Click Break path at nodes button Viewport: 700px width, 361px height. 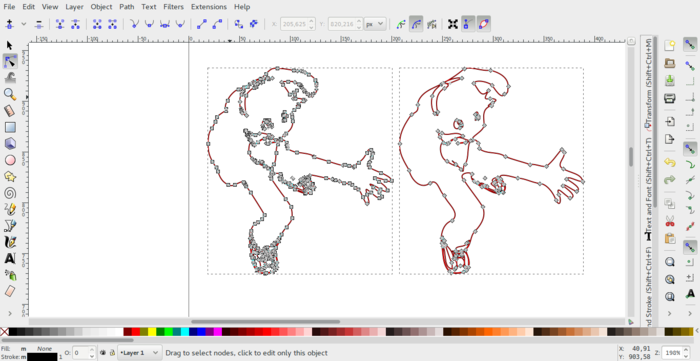75,24
